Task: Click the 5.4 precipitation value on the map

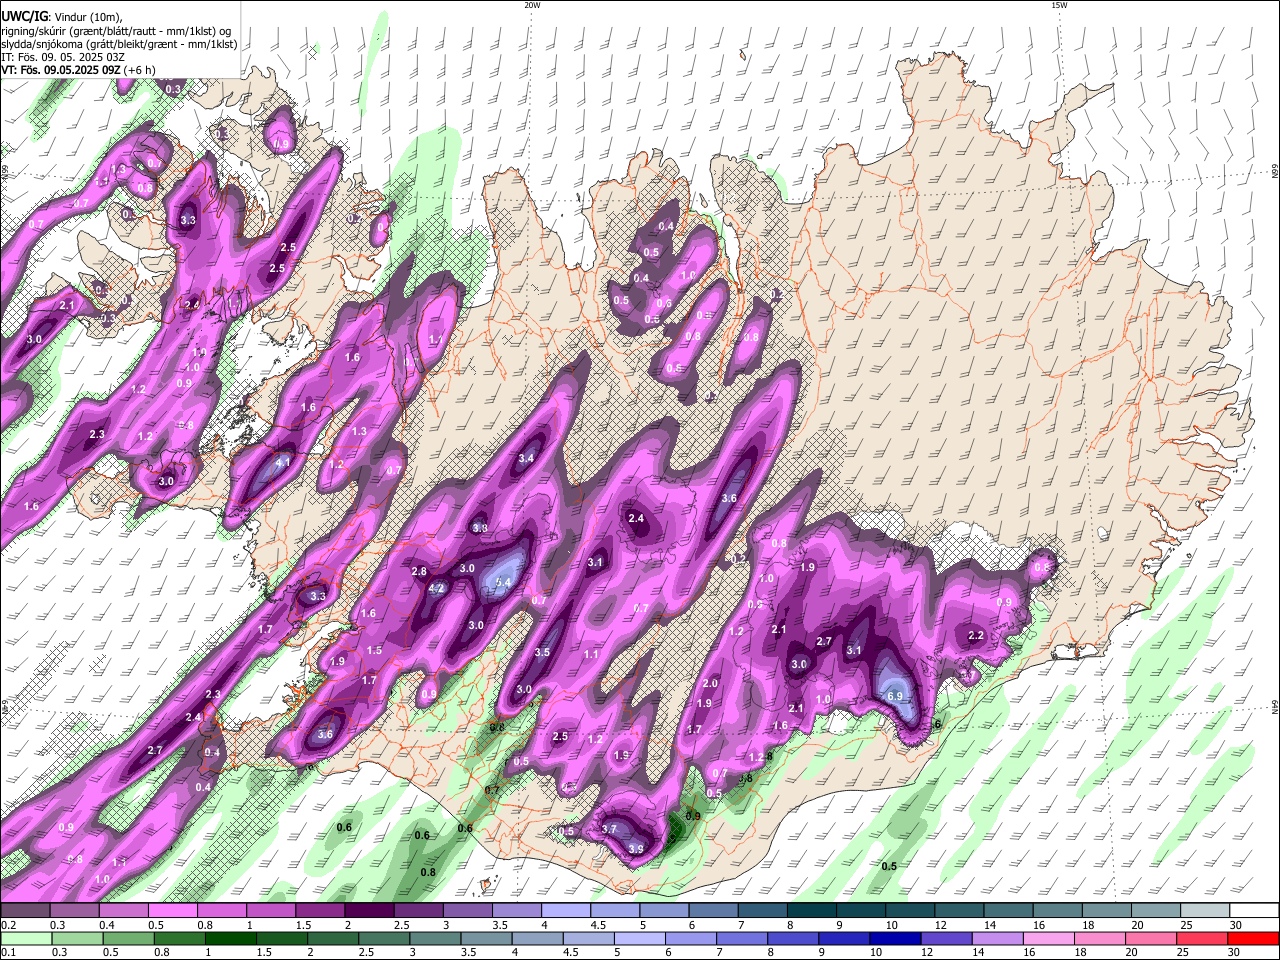Action: (503, 582)
